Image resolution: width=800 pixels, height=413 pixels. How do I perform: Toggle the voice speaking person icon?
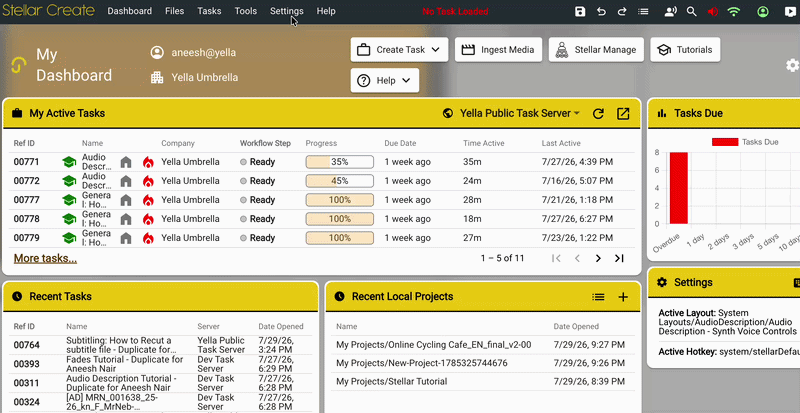pos(670,11)
